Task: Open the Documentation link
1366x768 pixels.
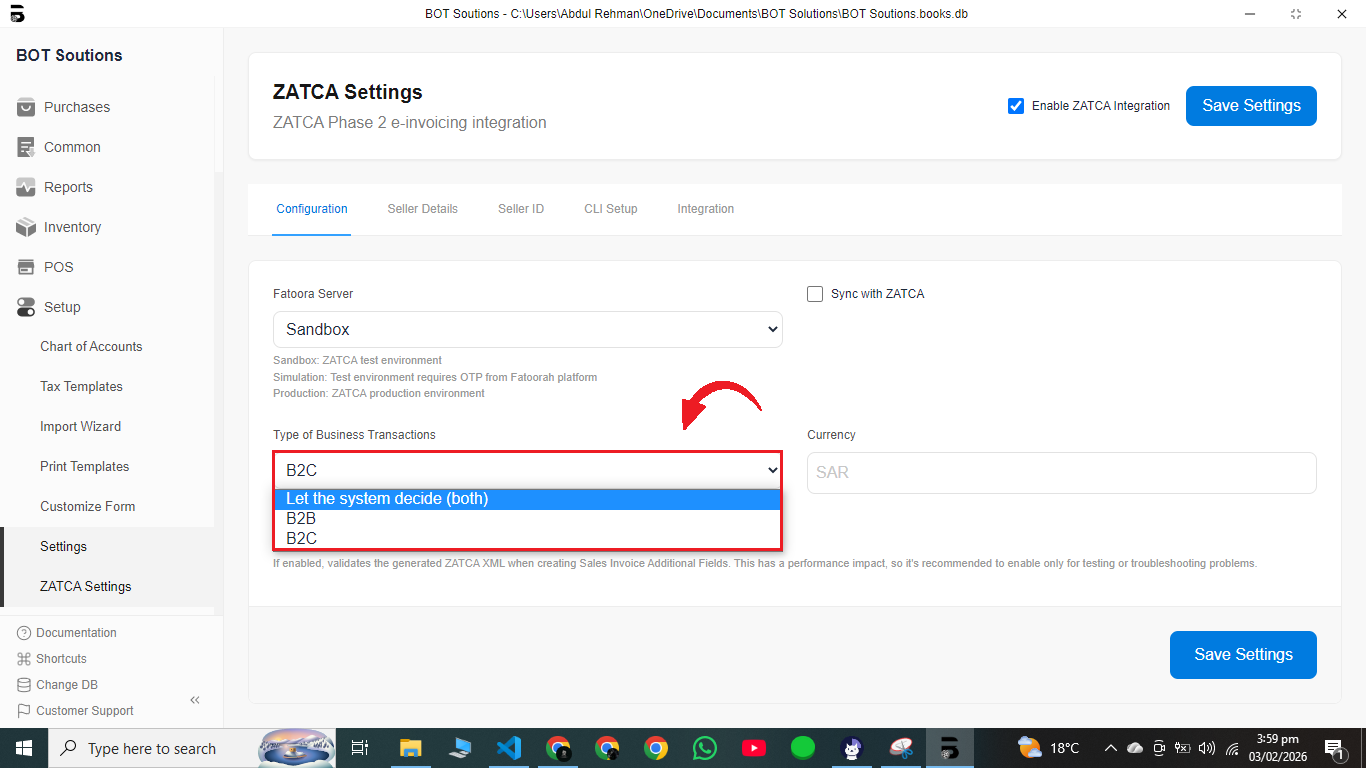Action: tap(76, 633)
